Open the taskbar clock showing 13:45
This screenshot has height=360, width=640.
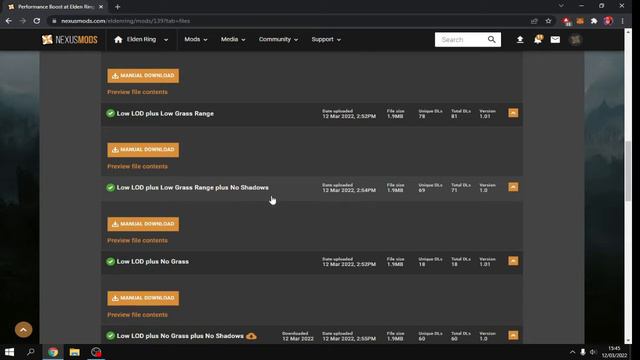click(x=614, y=352)
